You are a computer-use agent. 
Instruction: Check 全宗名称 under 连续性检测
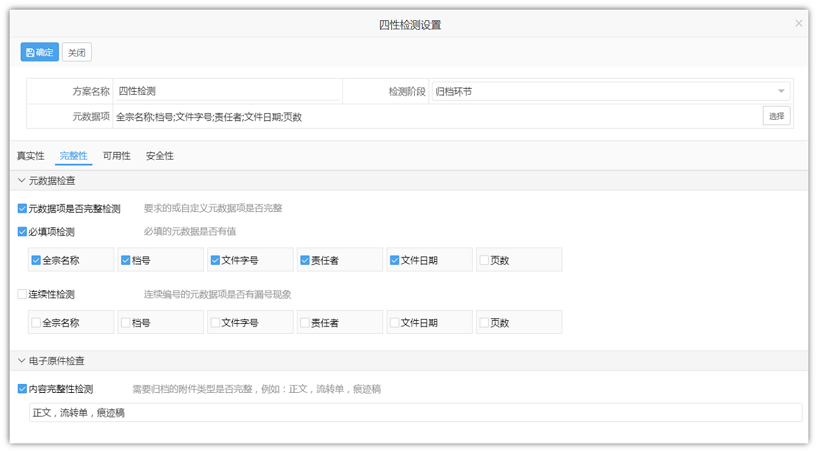36,323
